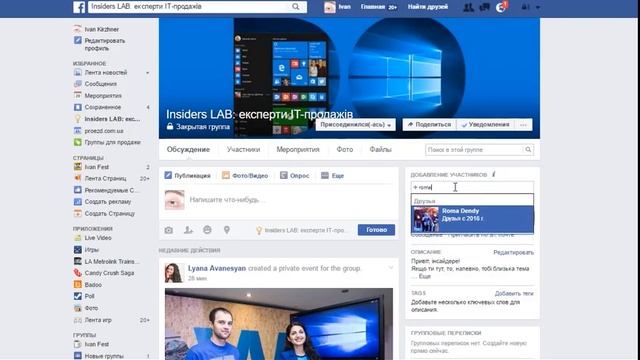Open Присоединился(-ась) dropdown
The width and height of the screenshot is (640, 360).
356,125
